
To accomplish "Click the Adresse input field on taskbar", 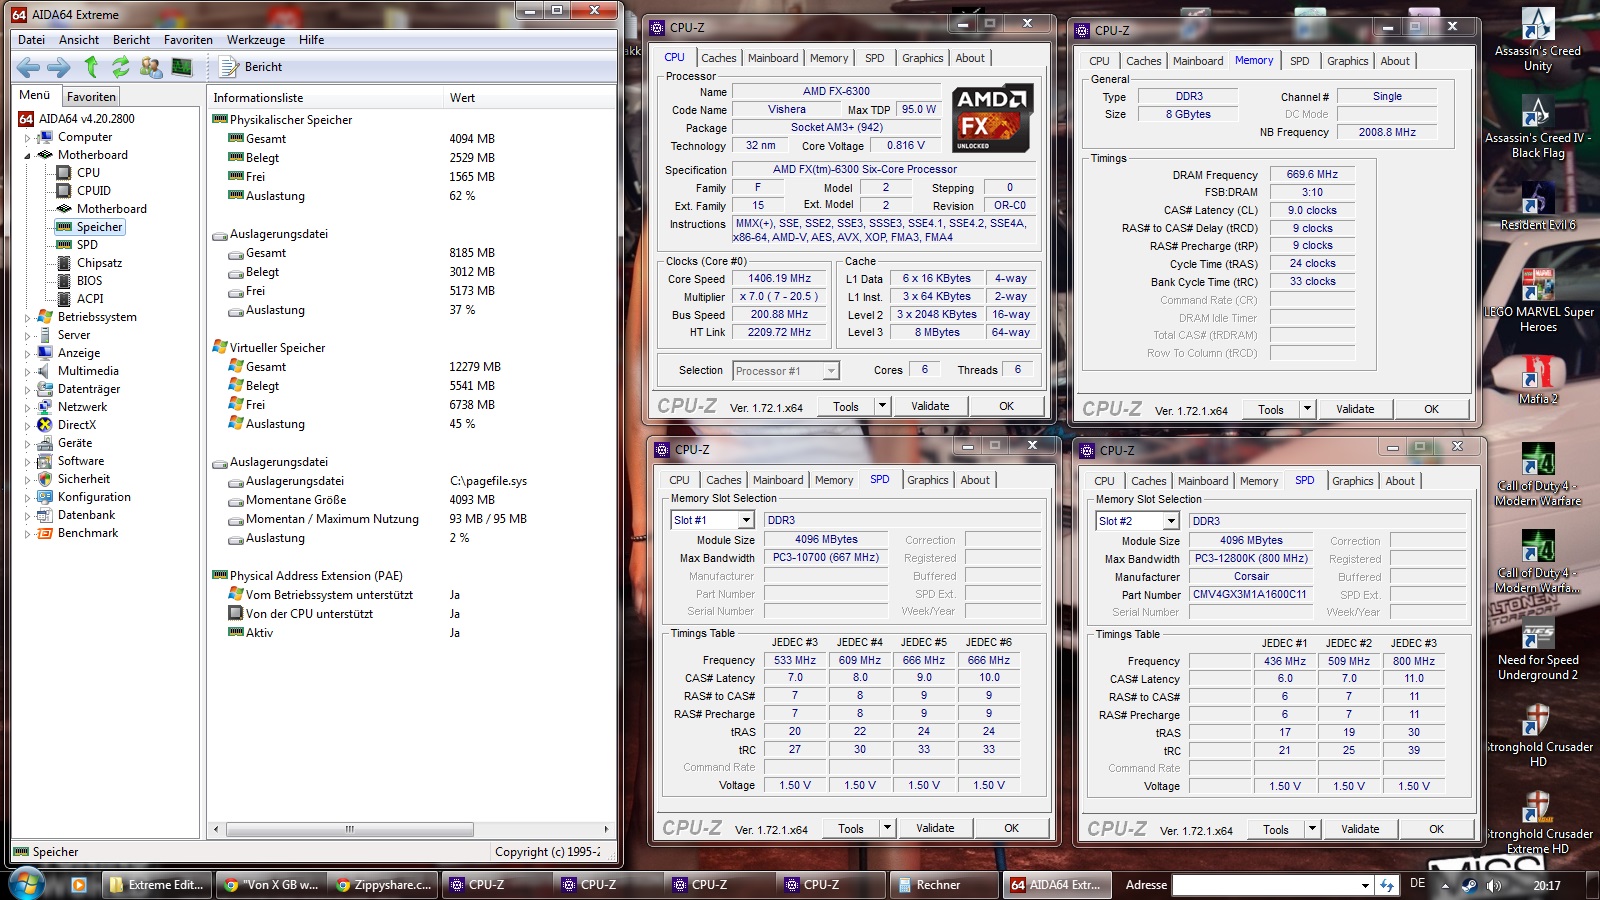I will point(1265,885).
